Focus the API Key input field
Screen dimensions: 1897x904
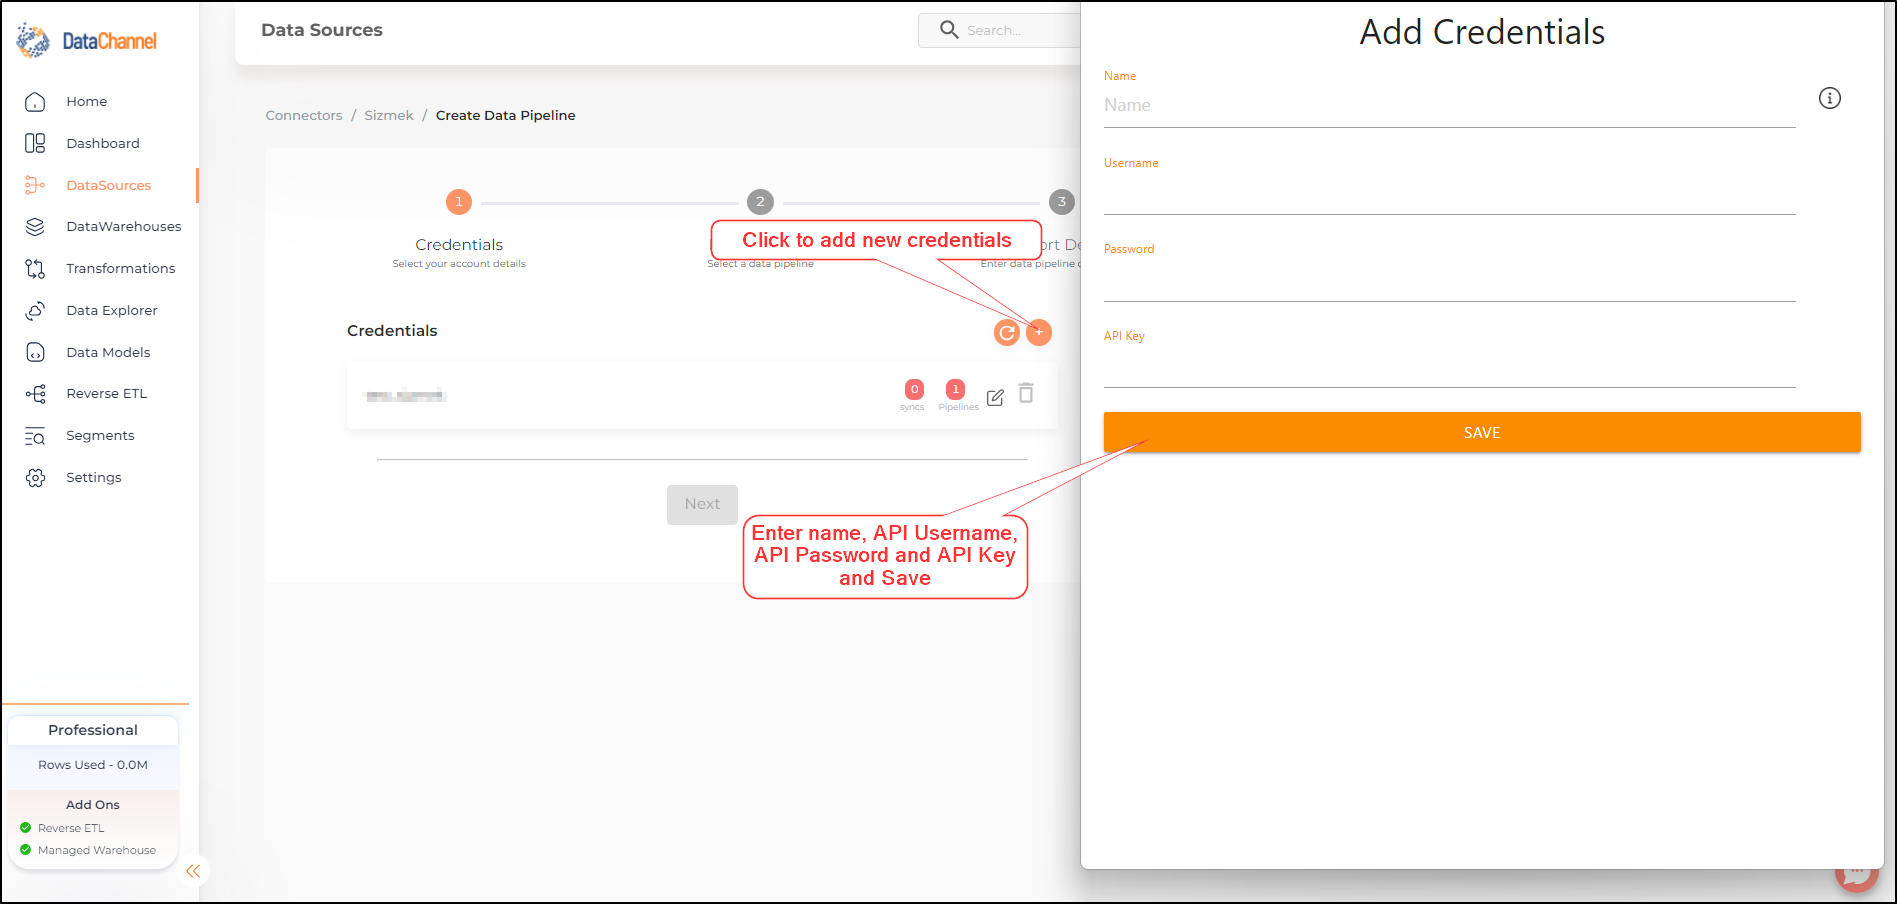coord(1450,367)
